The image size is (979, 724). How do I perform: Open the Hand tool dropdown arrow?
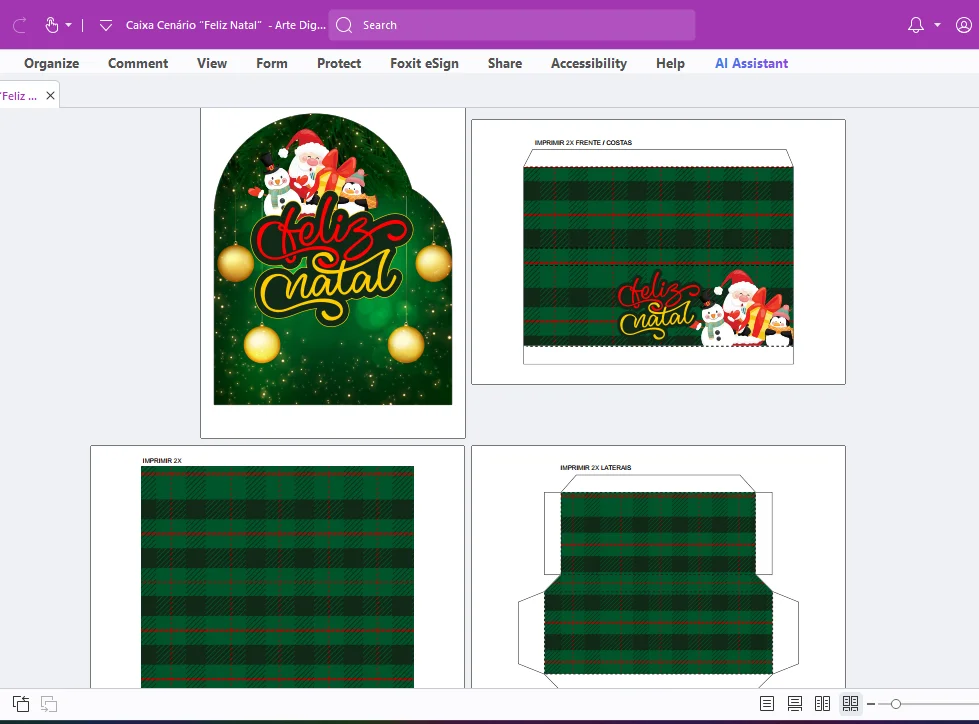point(69,25)
